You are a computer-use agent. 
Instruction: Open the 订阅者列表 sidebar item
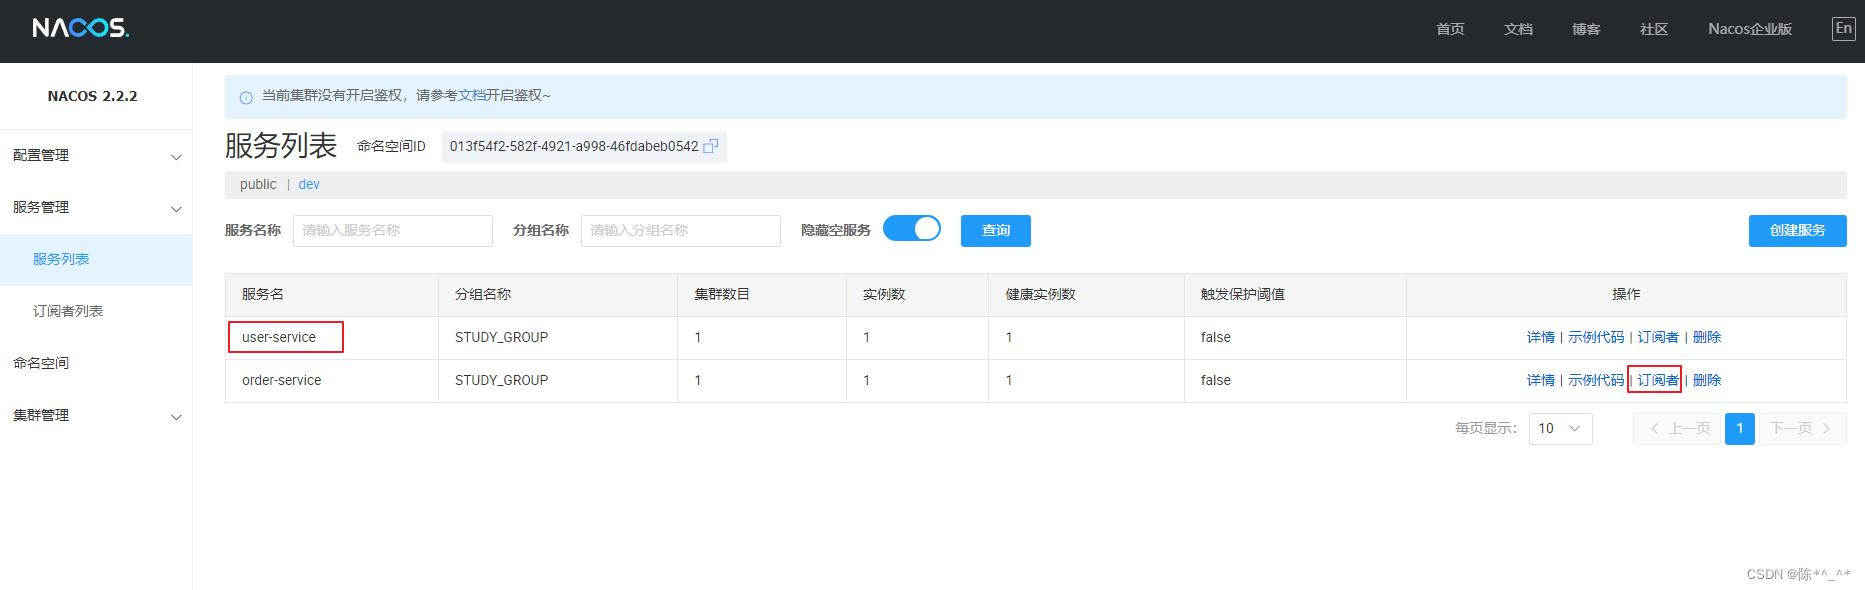(96, 312)
